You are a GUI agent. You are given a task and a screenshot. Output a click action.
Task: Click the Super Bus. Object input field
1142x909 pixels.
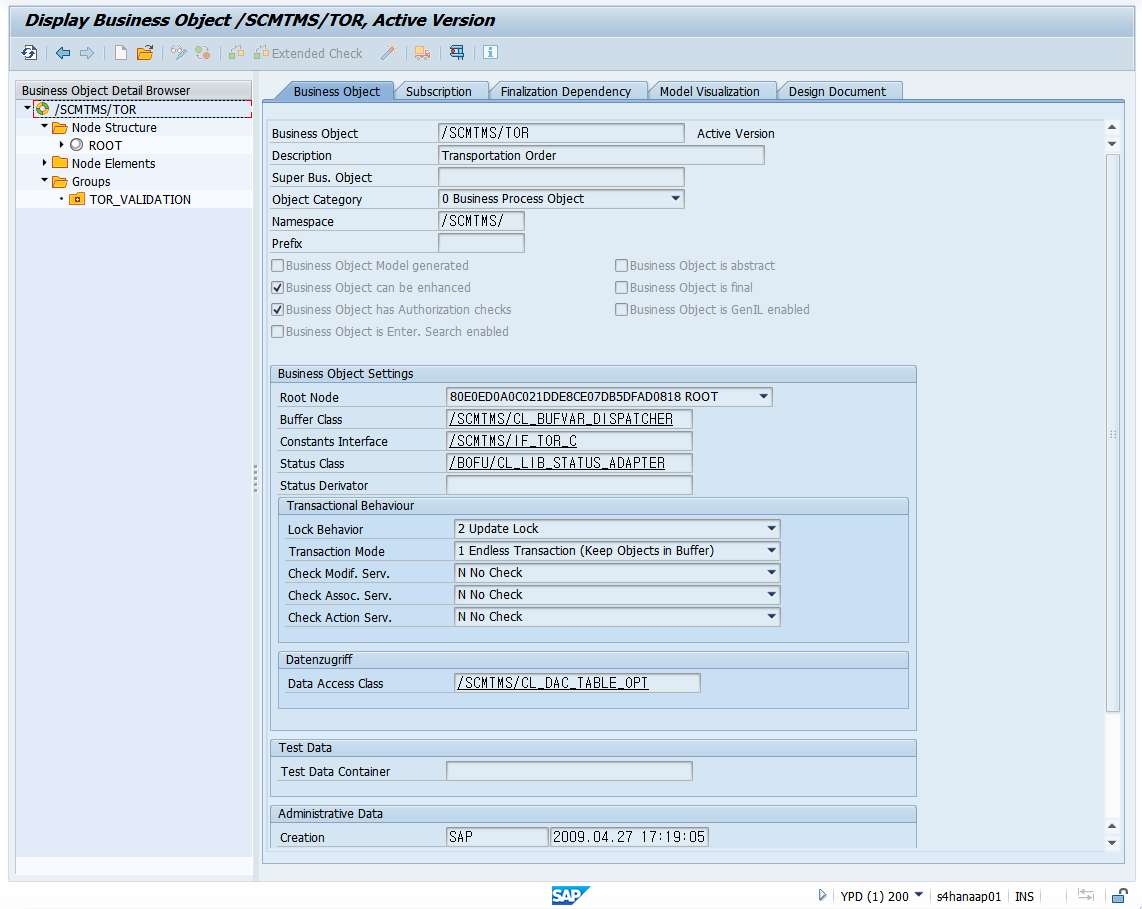[561, 177]
